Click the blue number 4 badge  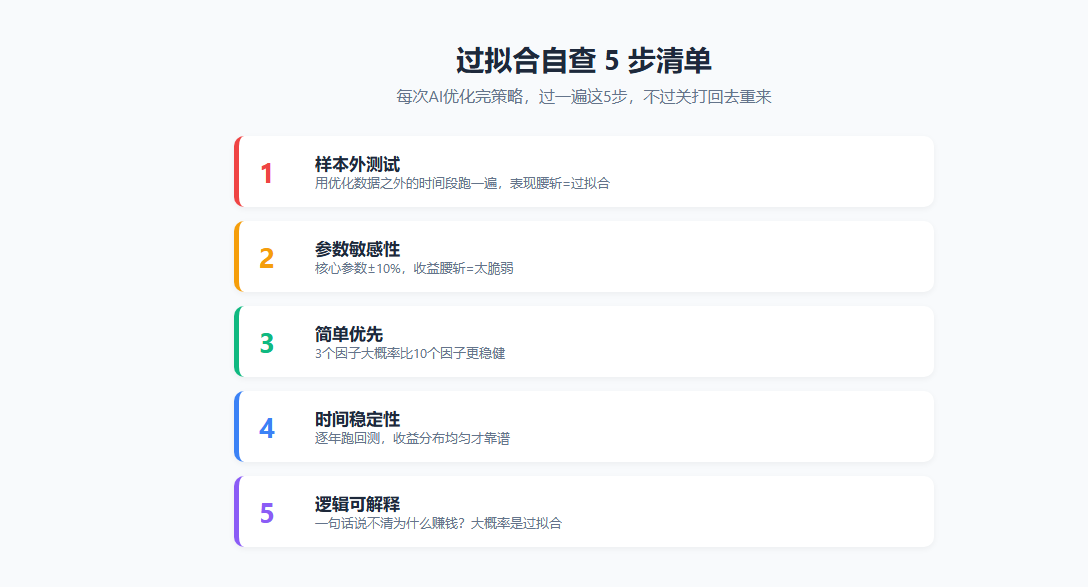point(266,428)
